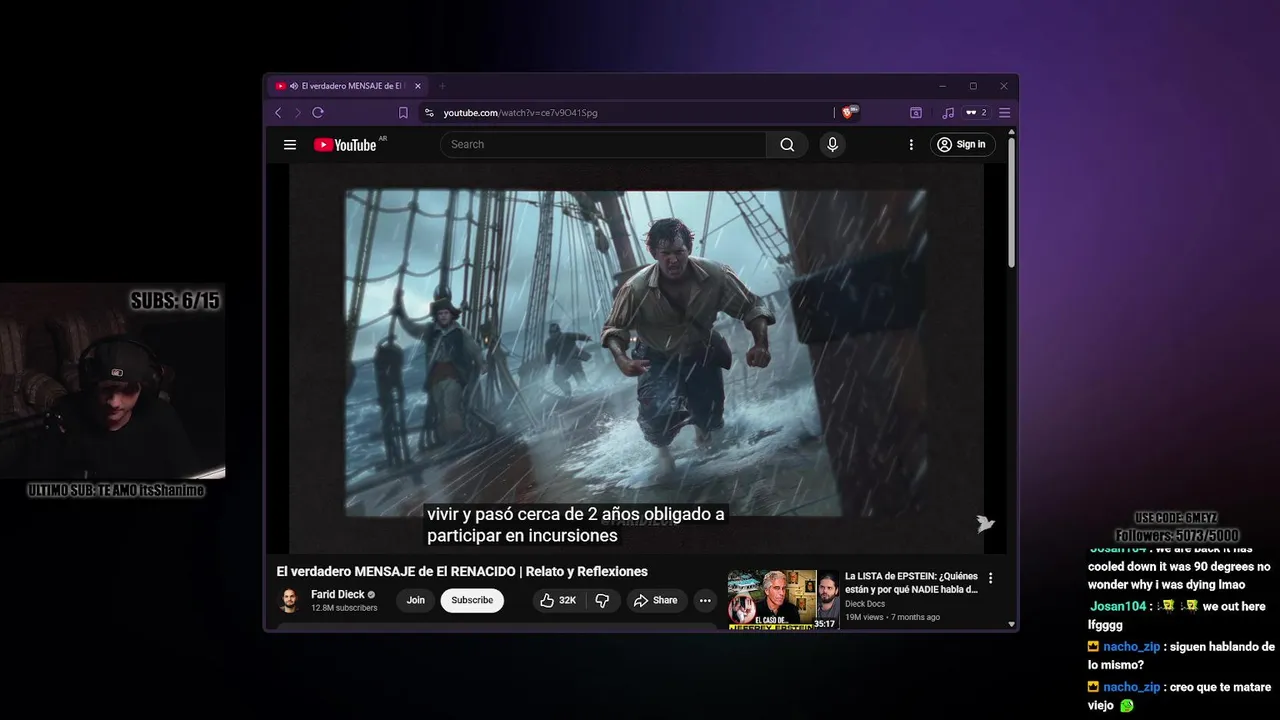Viewport: 1280px width, 720px height.
Task: Click the Sign in button
Action: (x=963, y=145)
